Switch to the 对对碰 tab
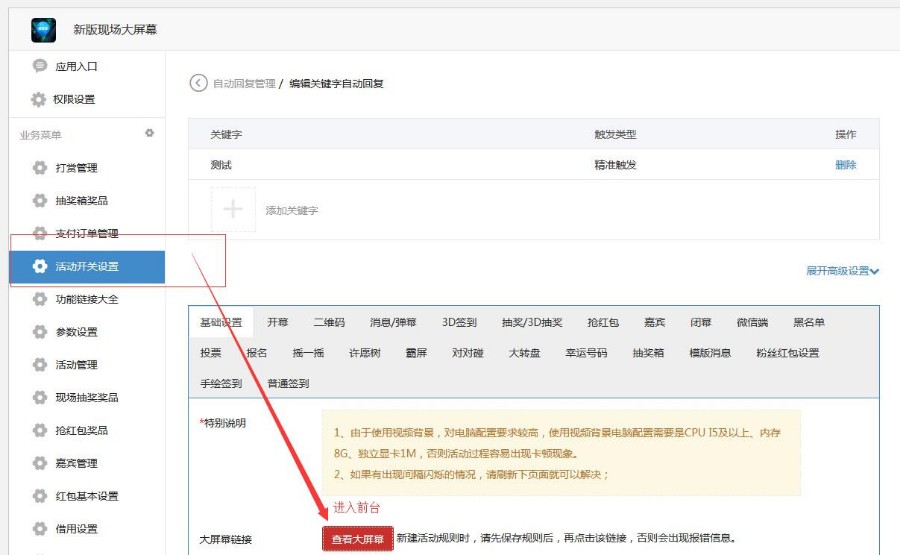This screenshot has height=555, width=900. pyautogui.click(x=468, y=353)
